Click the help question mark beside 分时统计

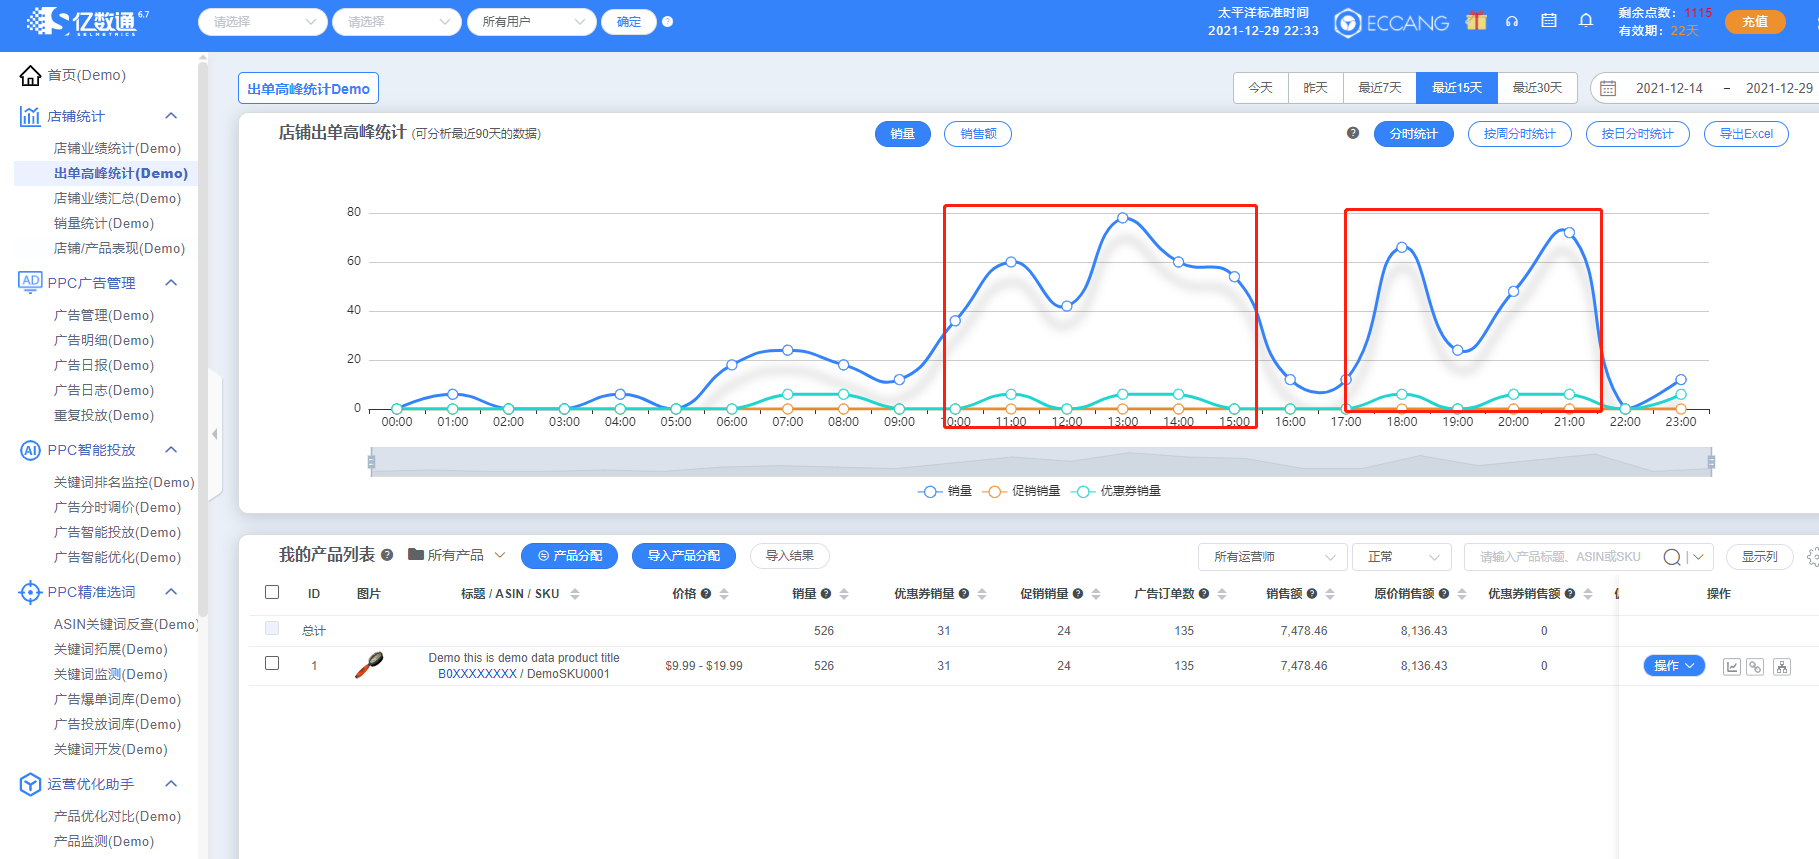pyautogui.click(x=1353, y=133)
